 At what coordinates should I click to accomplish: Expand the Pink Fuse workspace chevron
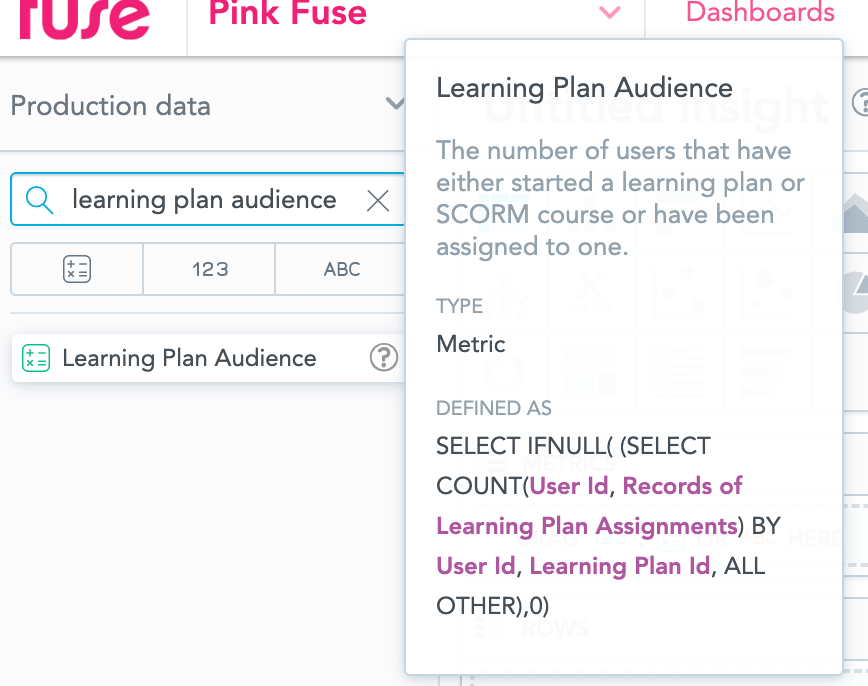[609, 13]
